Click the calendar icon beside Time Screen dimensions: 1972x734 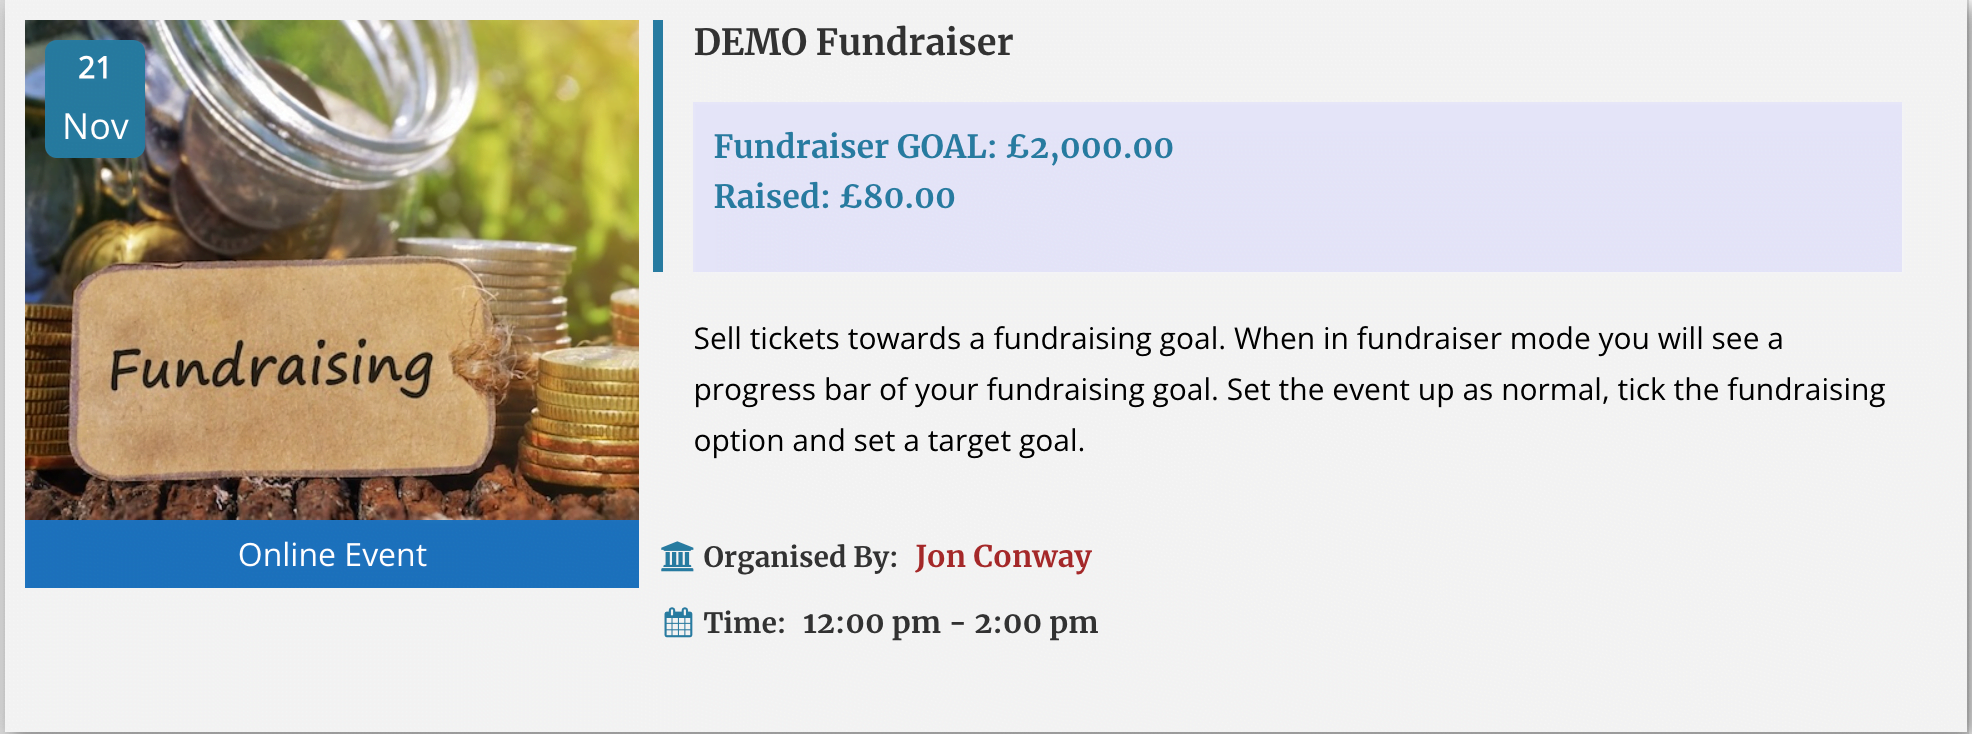(x=678, y=623)
